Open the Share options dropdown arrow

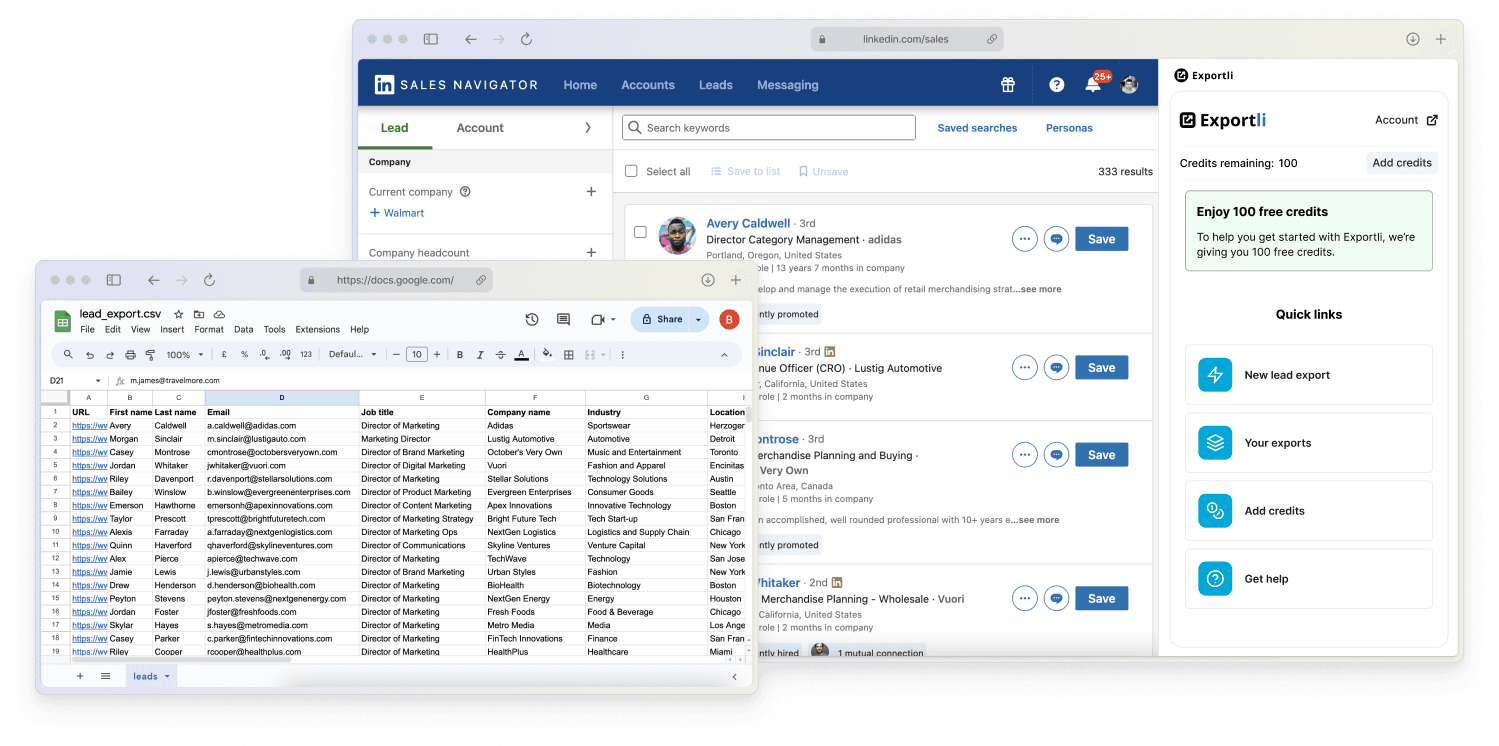(x=698, y=319)
